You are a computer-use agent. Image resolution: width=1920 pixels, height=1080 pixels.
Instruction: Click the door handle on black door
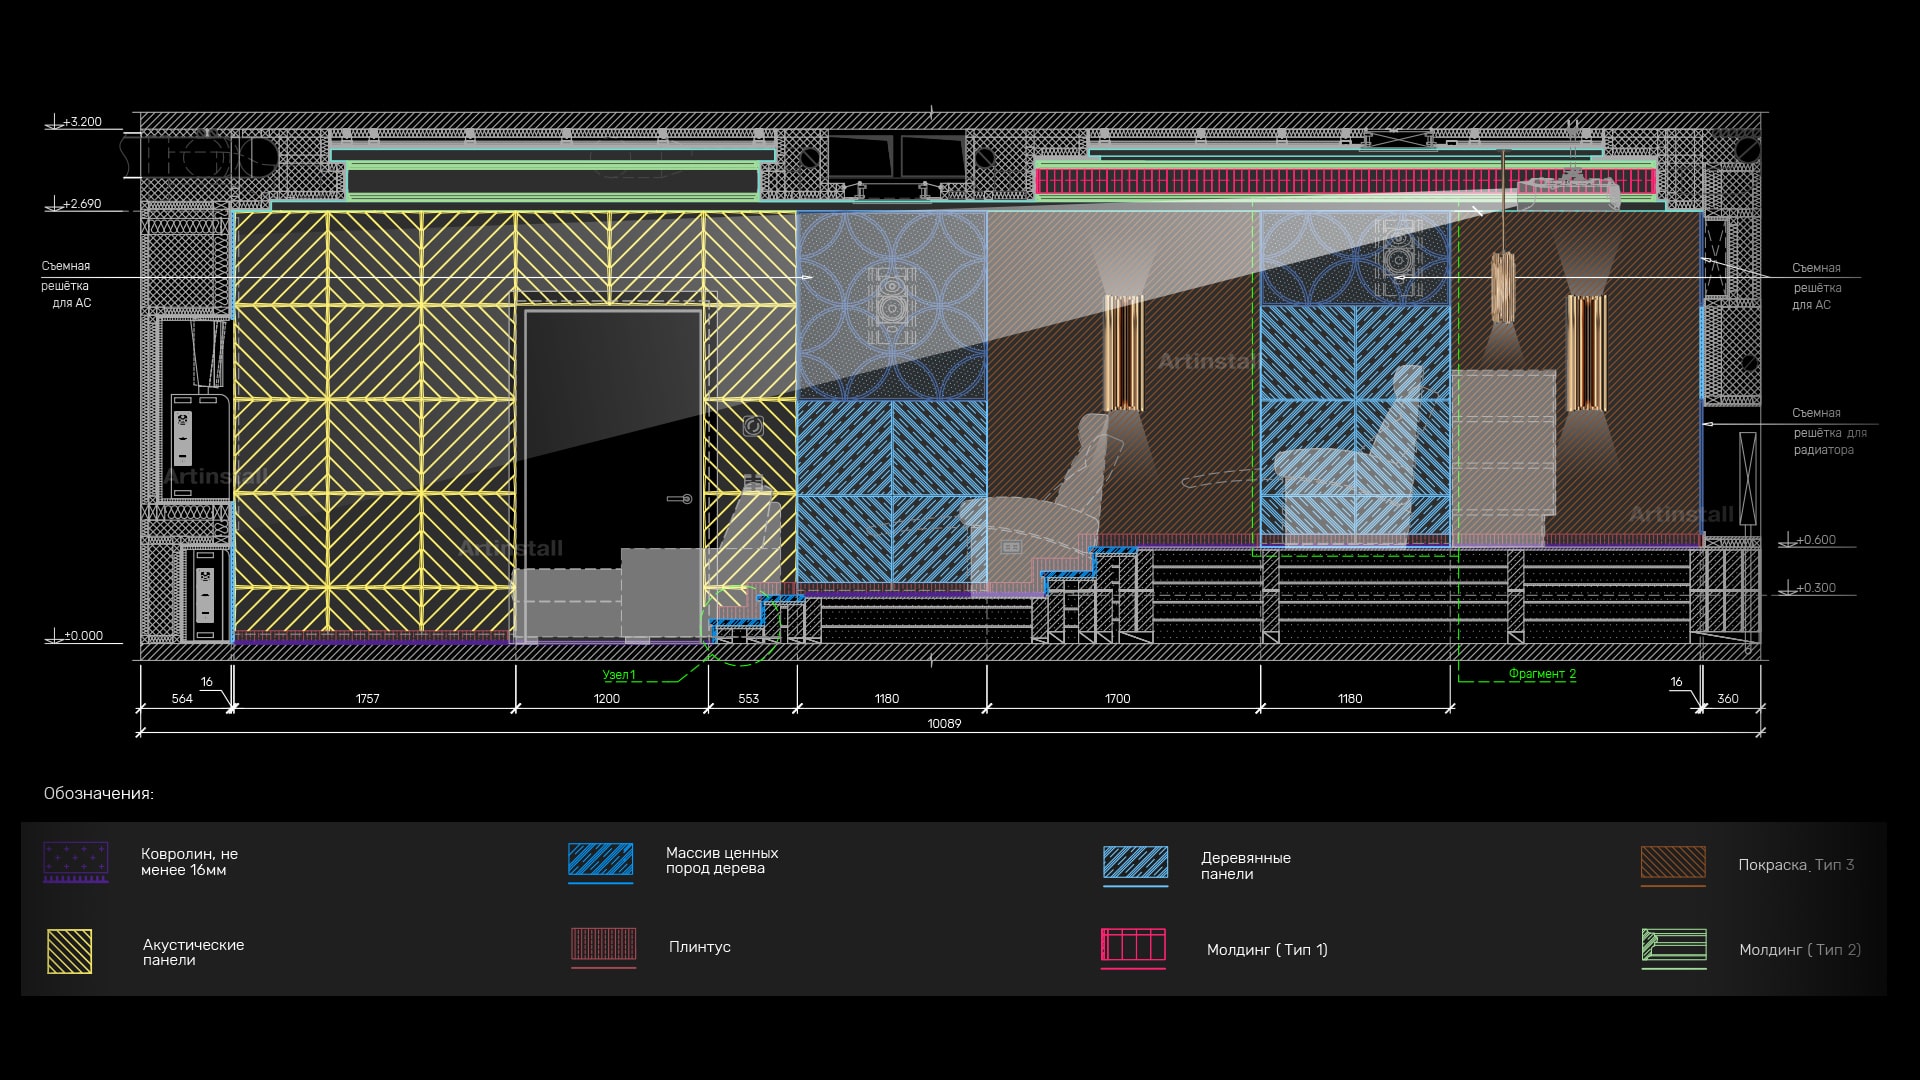[x=680, y=498]
